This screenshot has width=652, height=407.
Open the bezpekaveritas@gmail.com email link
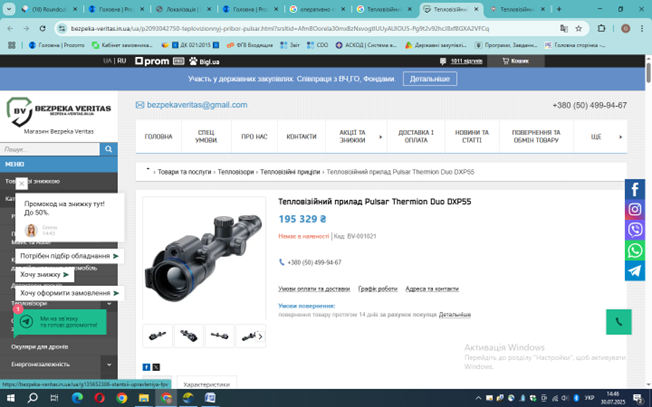[197, 105]
